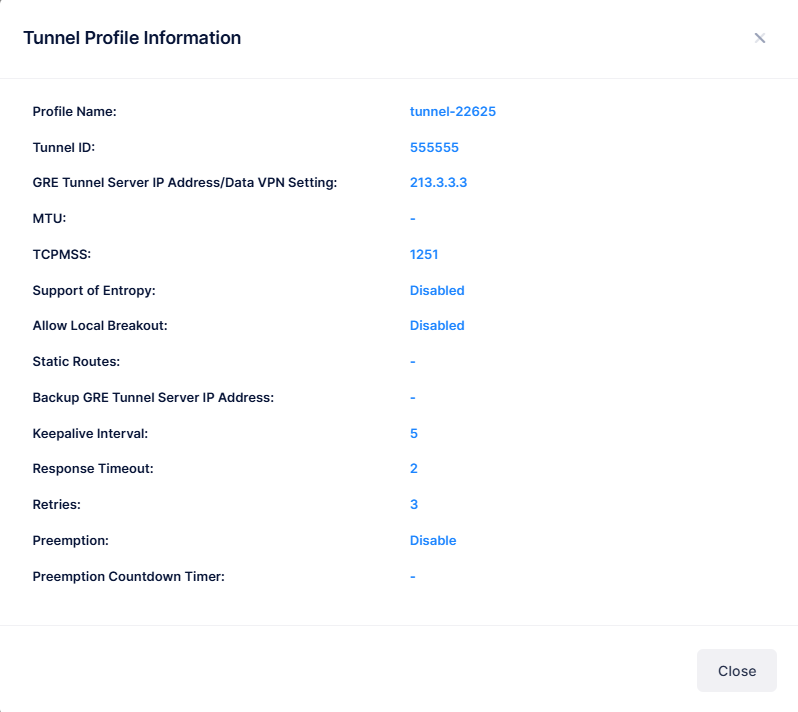Click the tunnel-22625 profile name value
Screen dimensions: 798x712
click(452, 111)
